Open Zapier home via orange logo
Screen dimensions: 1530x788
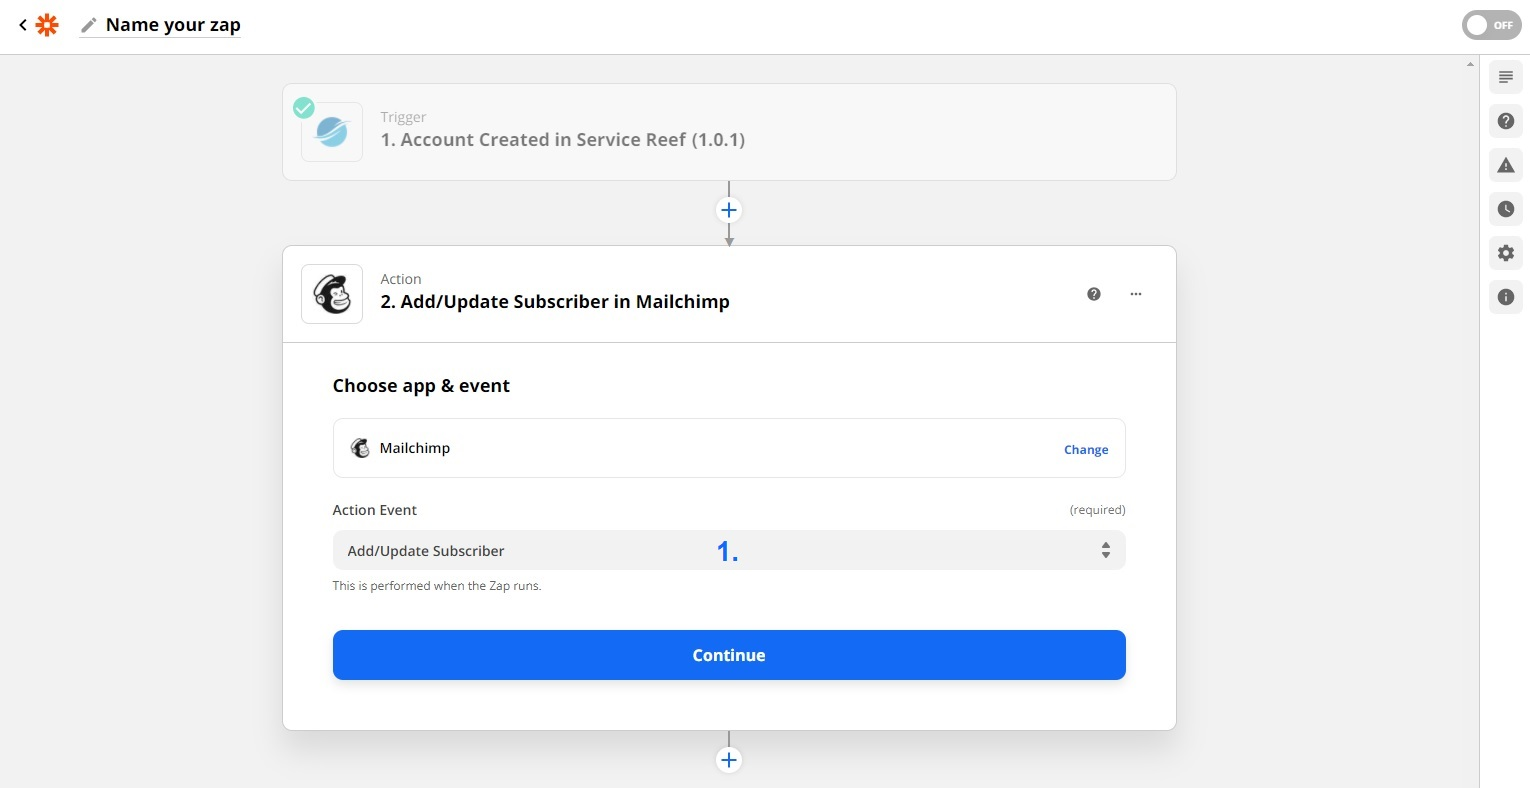click(x=47, y=25)
